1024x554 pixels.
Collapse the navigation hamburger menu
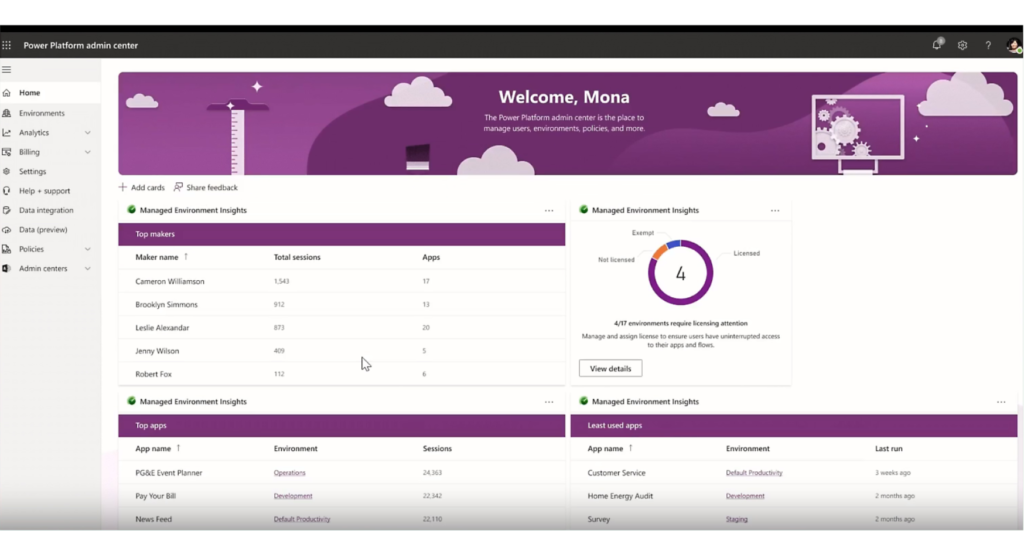pyautogui.click(x=7, y=69)
